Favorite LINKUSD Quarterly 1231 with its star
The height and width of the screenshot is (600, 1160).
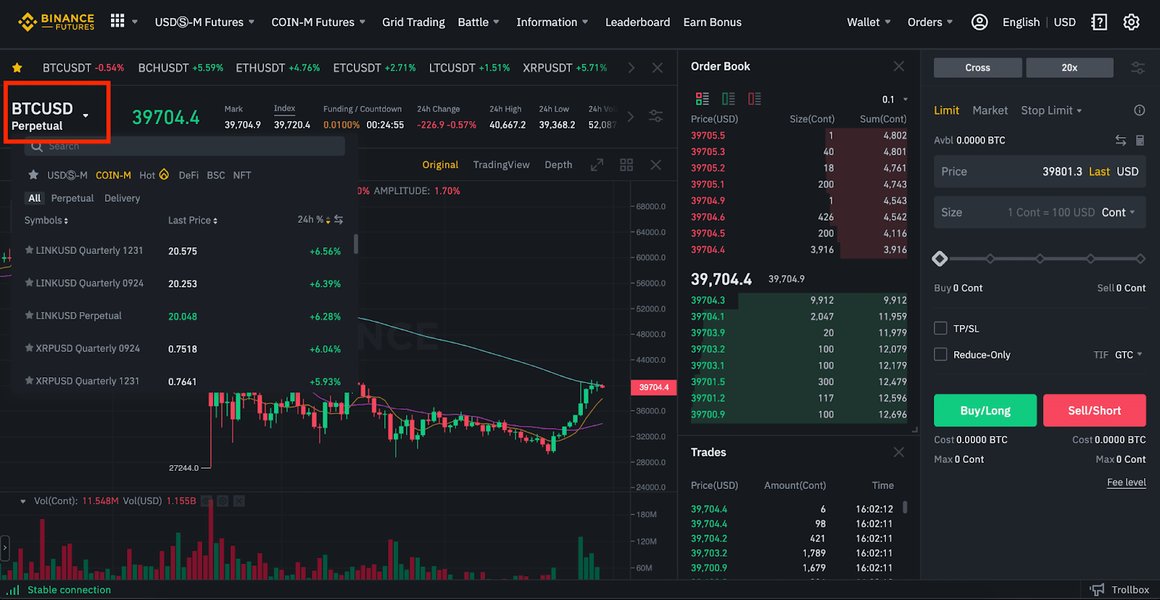(x=30, y=251)
